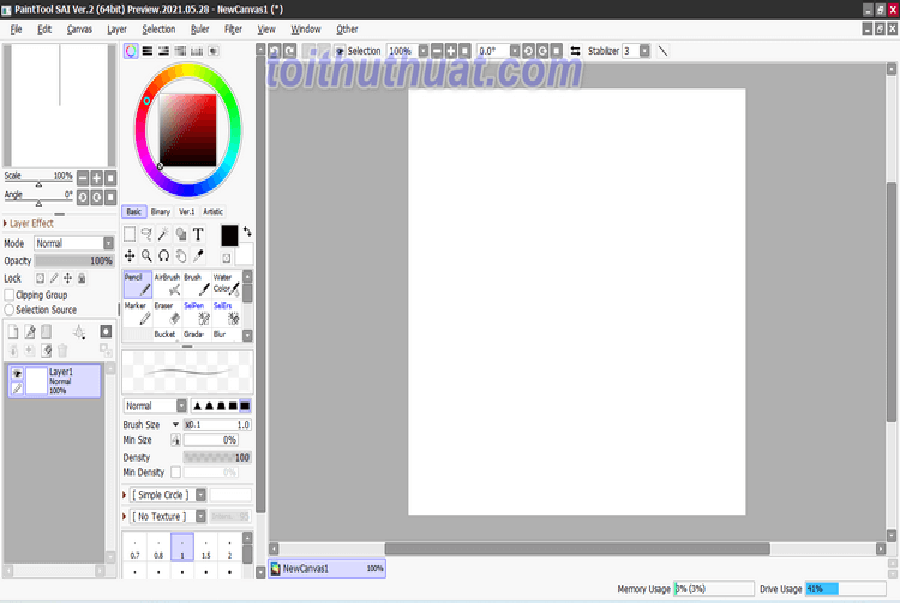Choose the Marker brush tool

(138, 314)
